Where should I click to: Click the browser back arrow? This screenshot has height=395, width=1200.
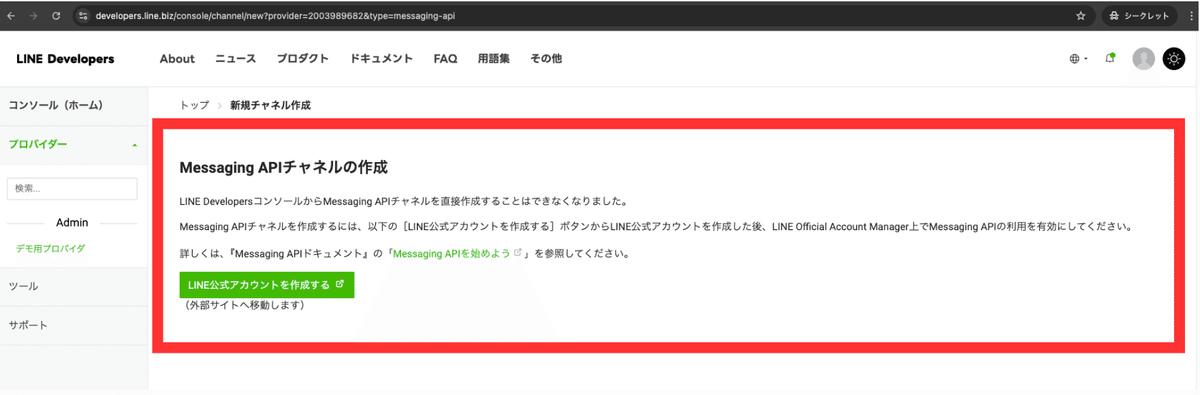[11, 16]
